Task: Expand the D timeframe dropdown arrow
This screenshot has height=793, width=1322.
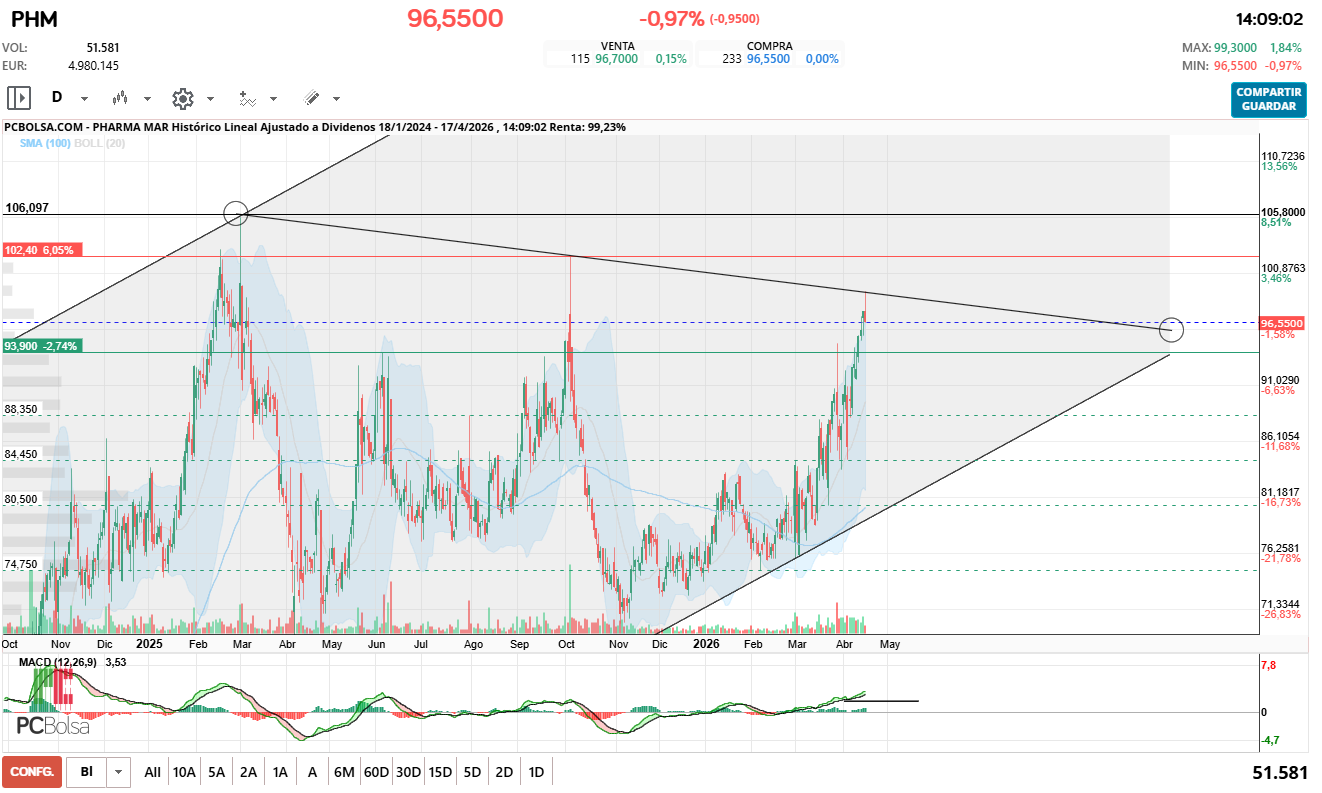Action: pos(84,98)
